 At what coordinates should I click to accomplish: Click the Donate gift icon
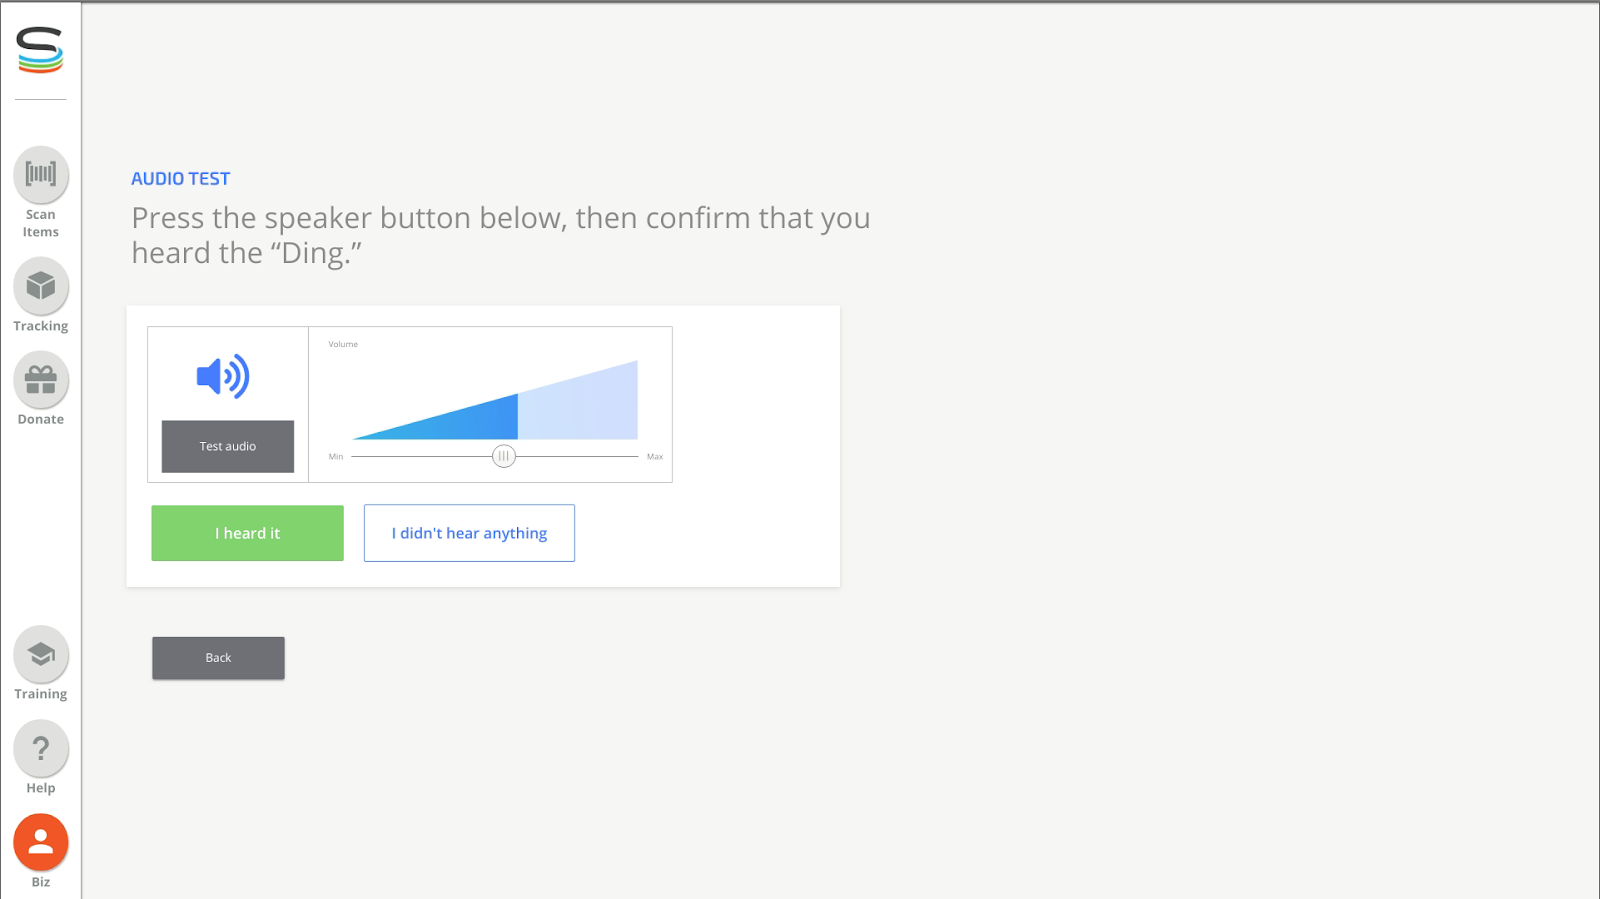pos(41,380)
